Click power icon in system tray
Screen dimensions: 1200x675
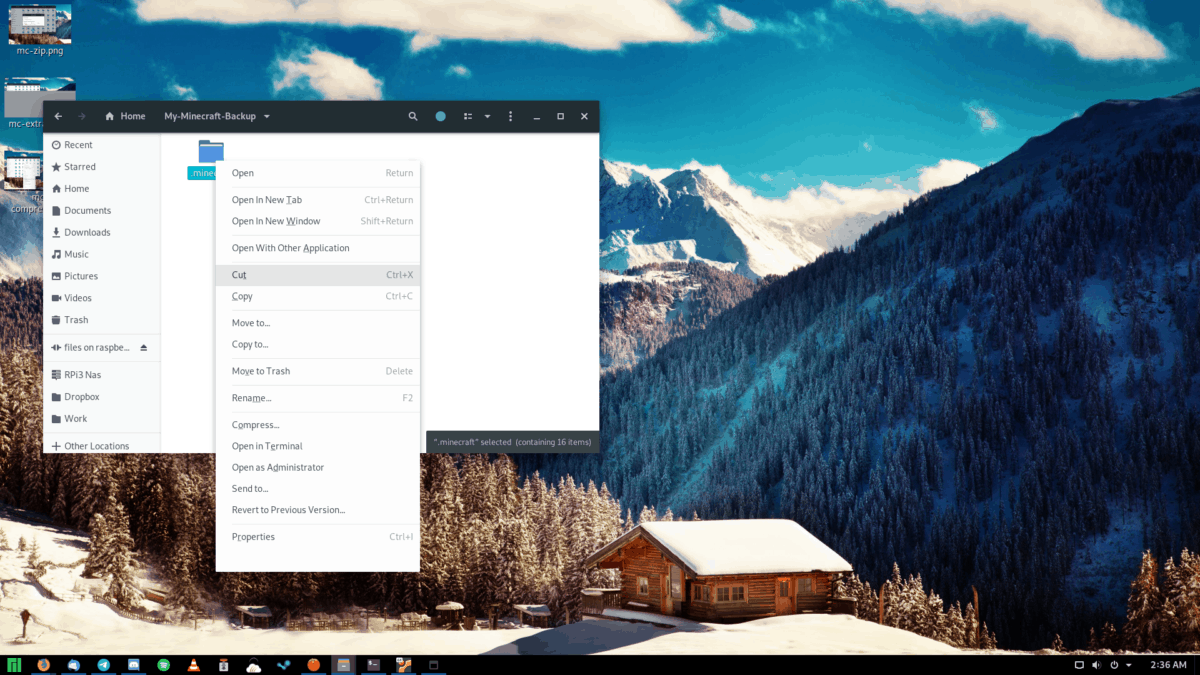pyautogui.click(x=1114, y=665)
